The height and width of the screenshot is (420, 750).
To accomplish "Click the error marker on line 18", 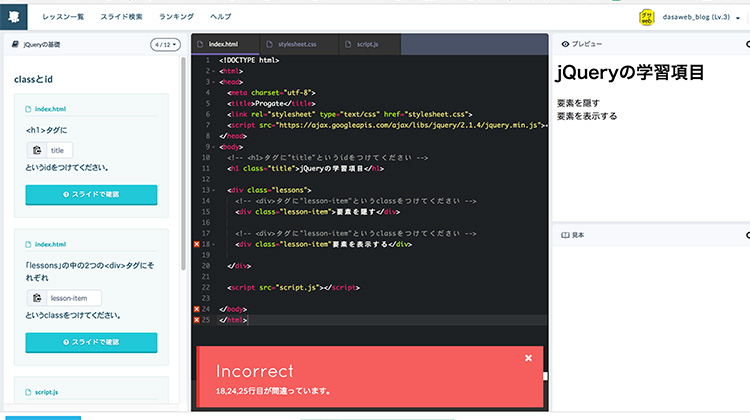I will pos(196,244).
